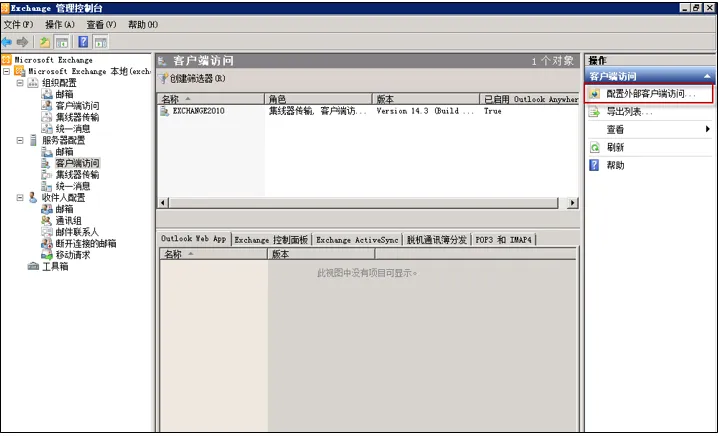Screen dimensions: 718x436
Task: Switch to 脱机通讯簿分发 tab
Action: [437, 240]
